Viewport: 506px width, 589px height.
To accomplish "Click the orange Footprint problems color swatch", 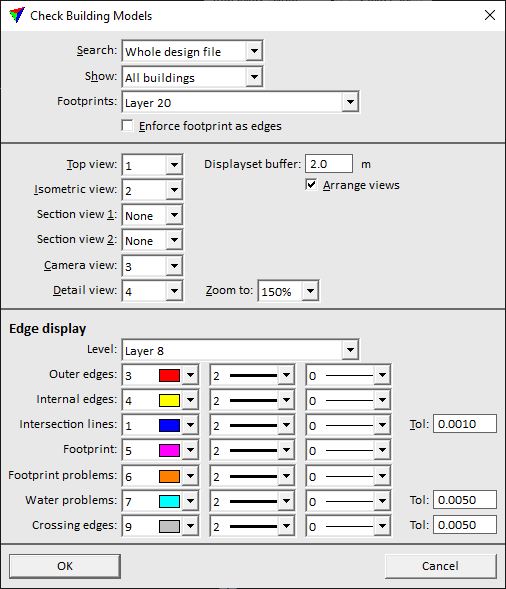I will 169,476.
